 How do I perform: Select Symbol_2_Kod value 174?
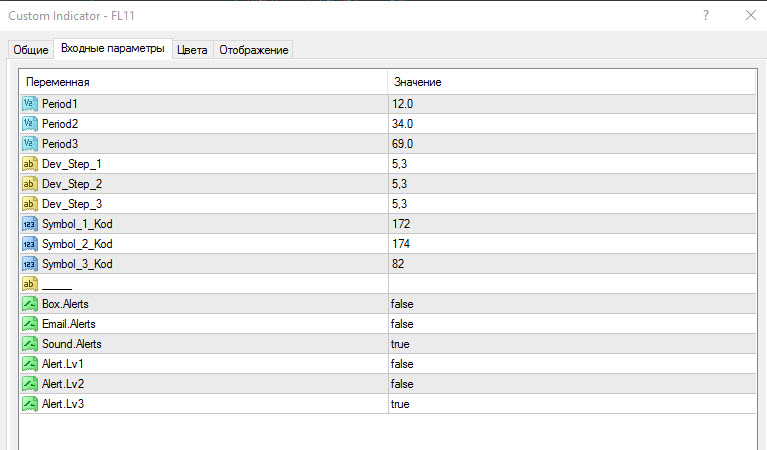(401, 244)
